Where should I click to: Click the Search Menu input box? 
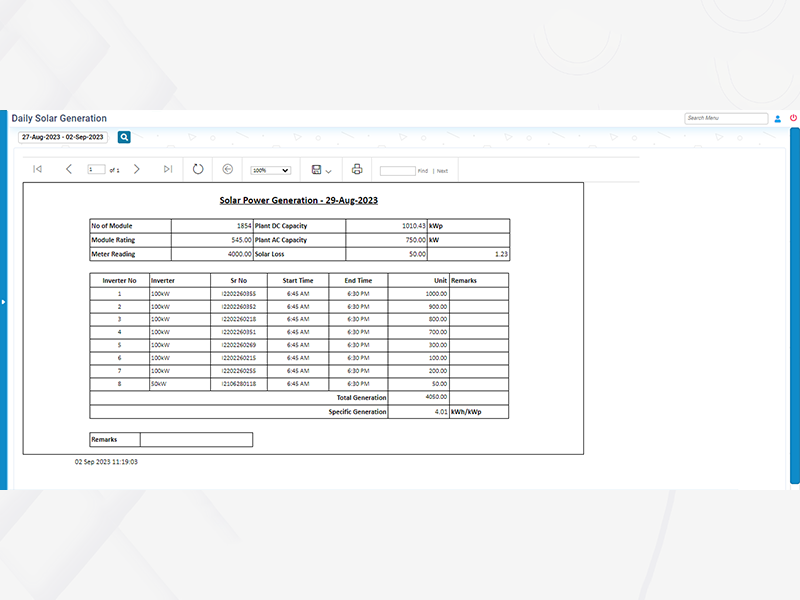coord(726,118)
